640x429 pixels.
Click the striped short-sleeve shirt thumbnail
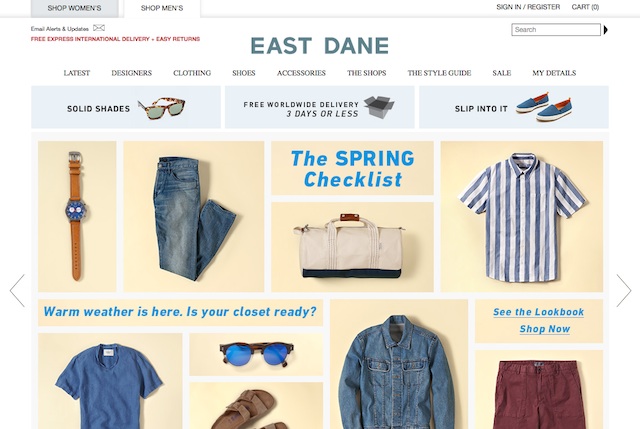pyautogui.click(x=522, y=217)
